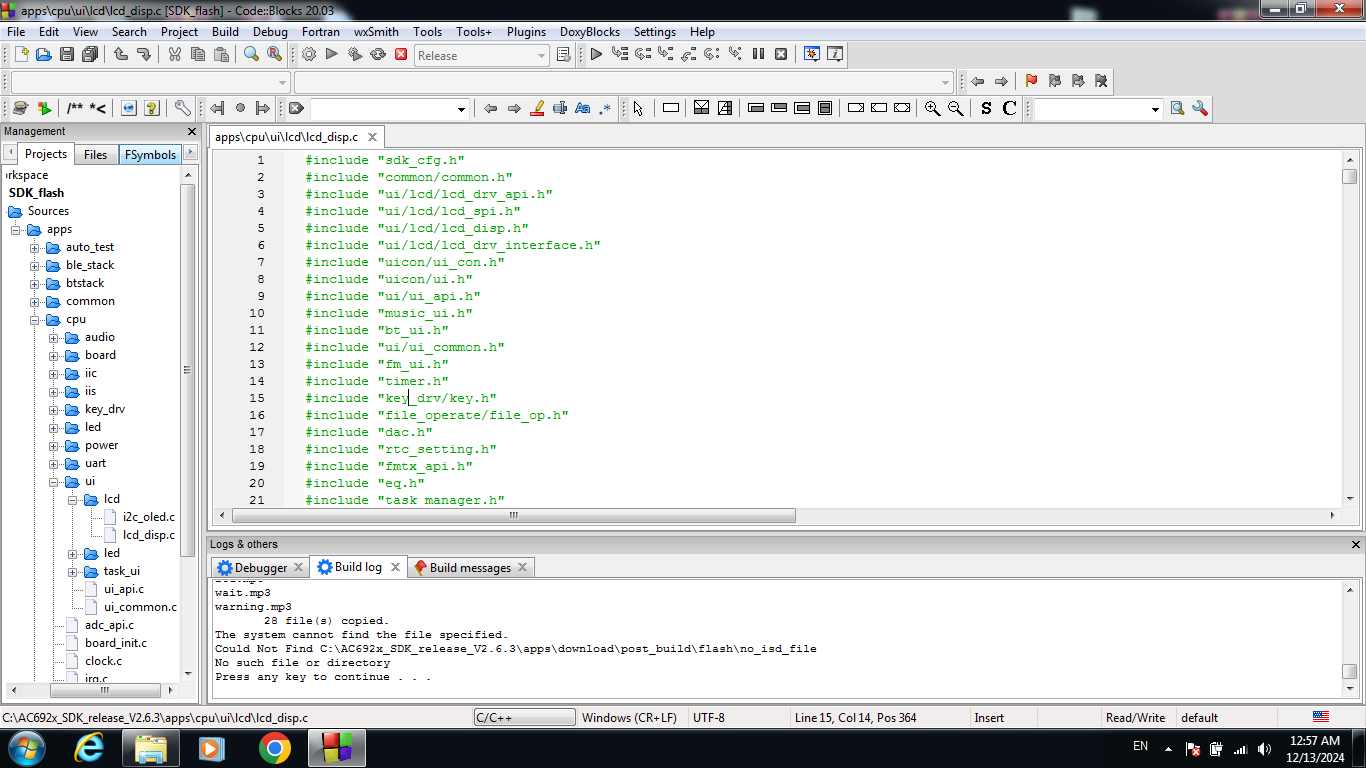Open Find with the magnifier icon
This screenshot has height=768, width=1366.
(x=252, y=55)
